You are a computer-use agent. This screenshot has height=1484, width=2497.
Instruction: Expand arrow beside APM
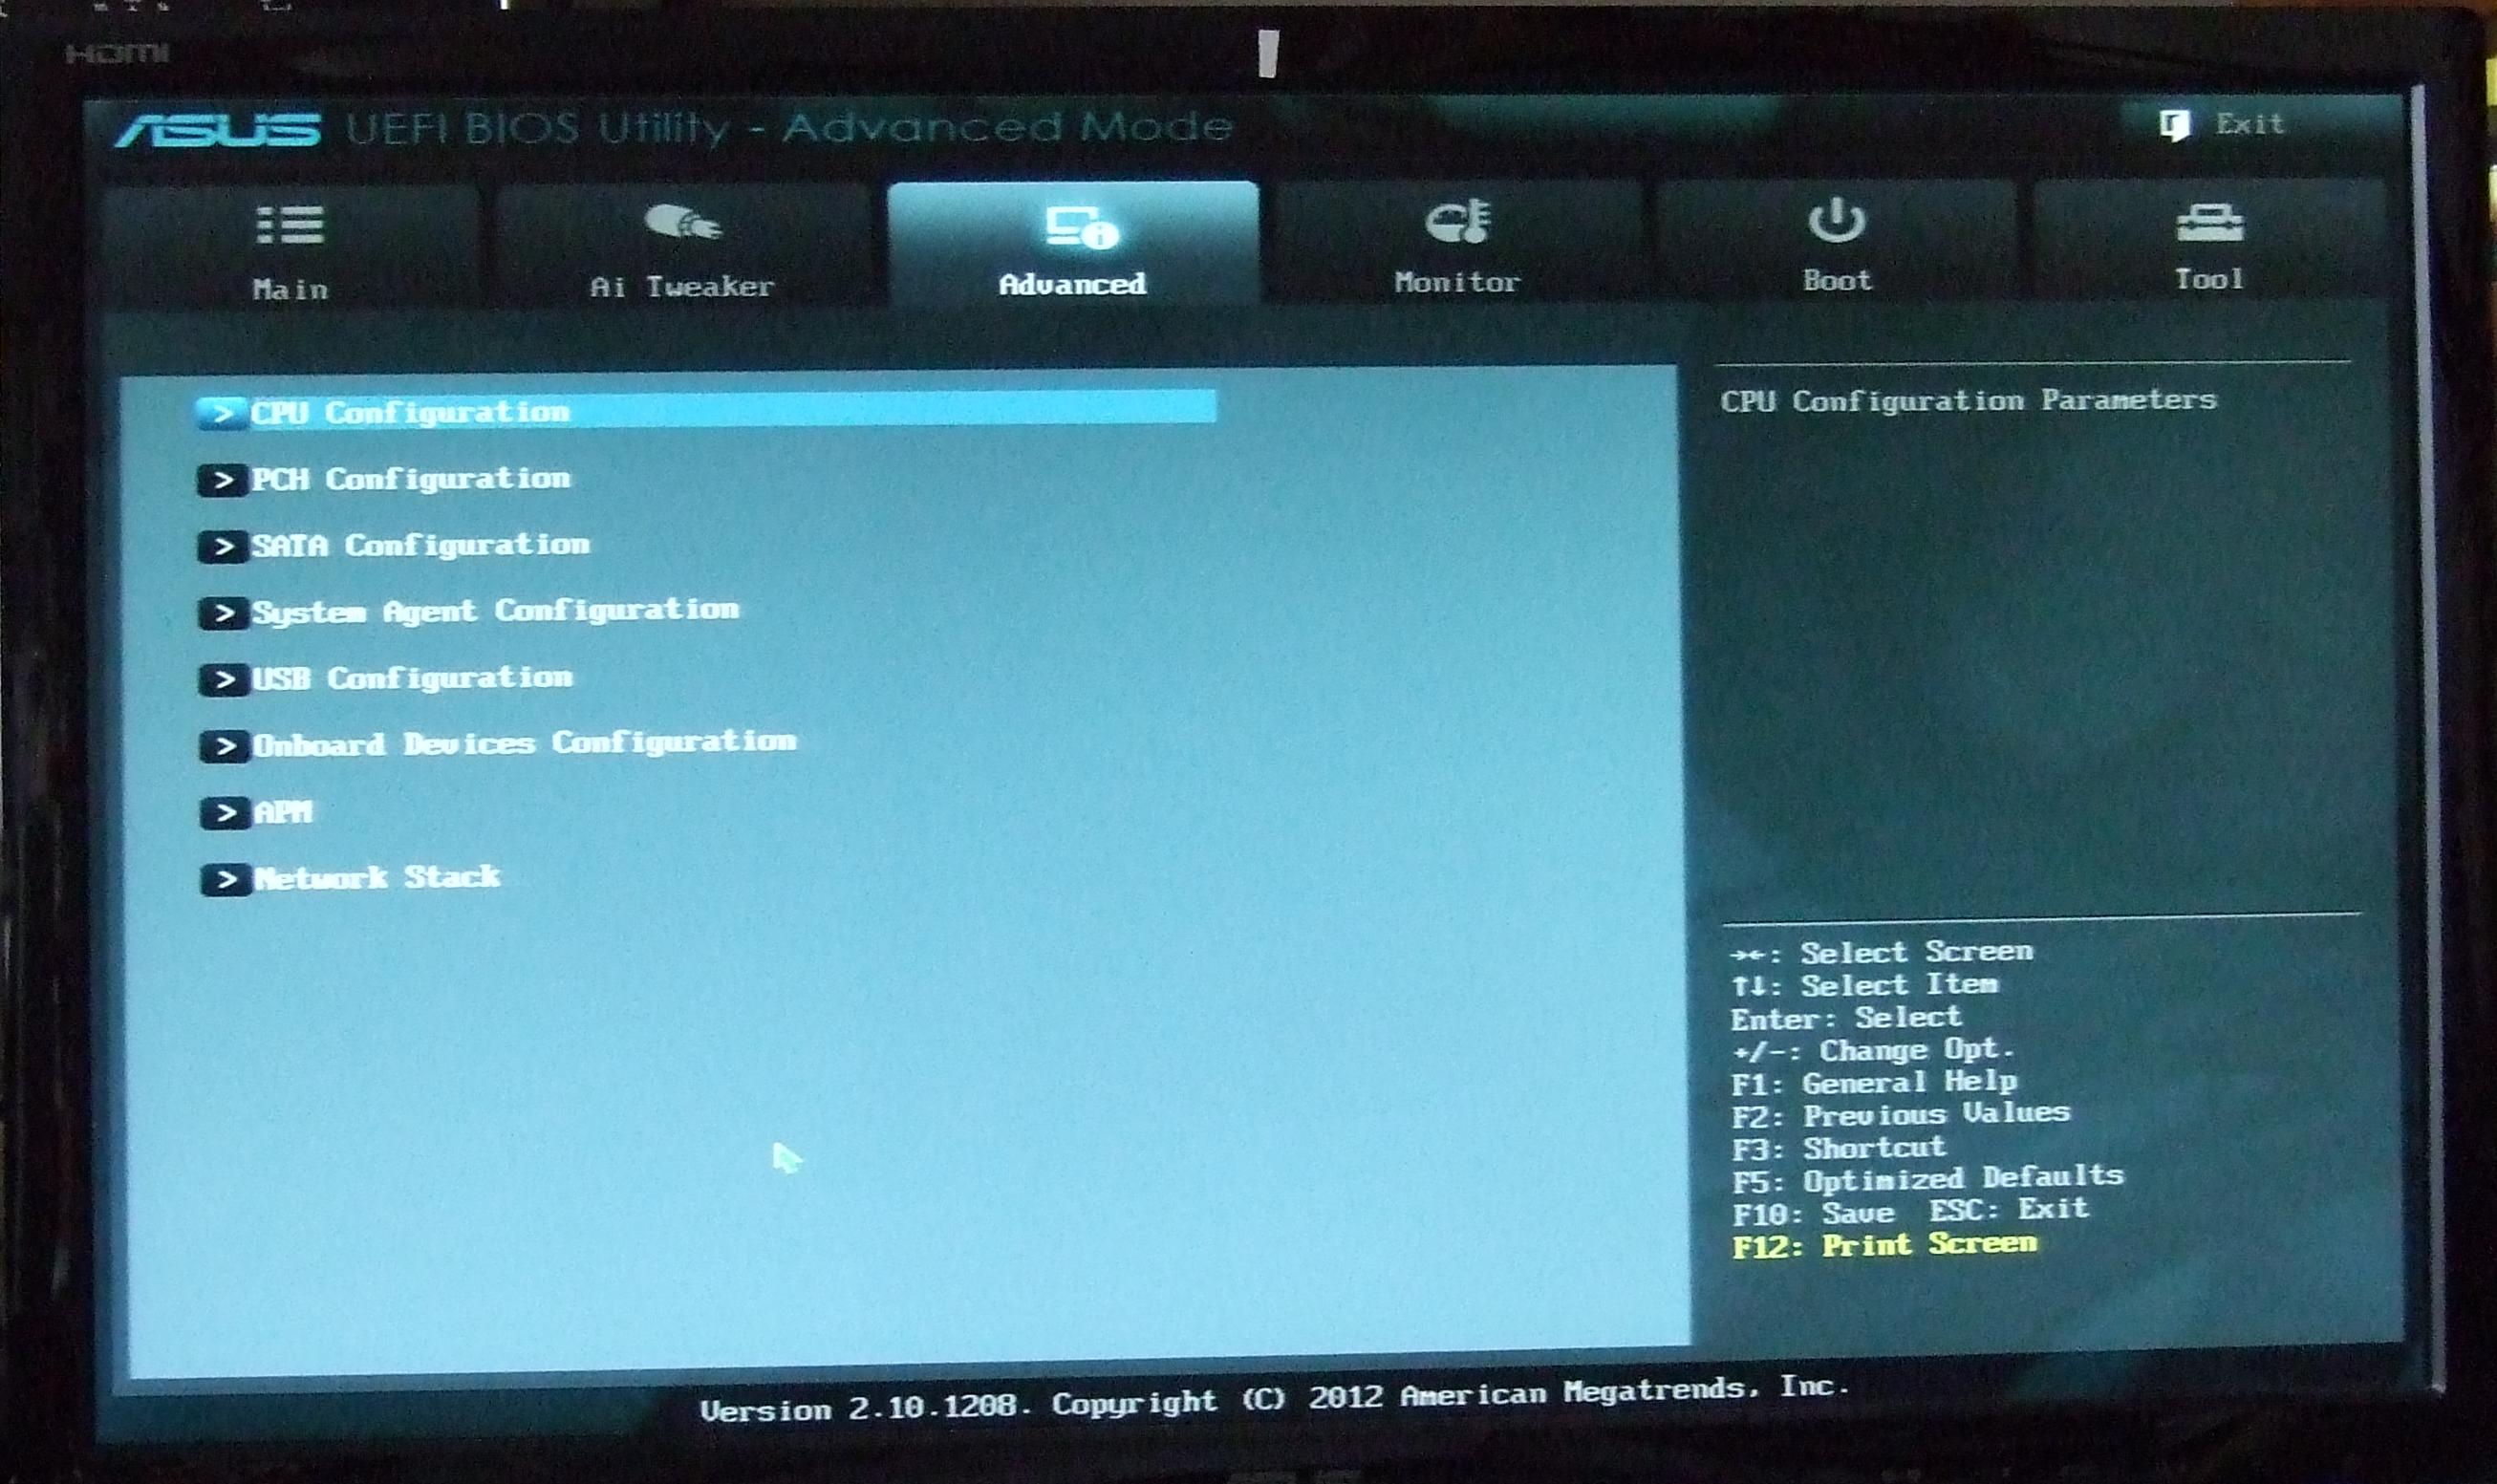pyautogui.click(x=226, y=813)
